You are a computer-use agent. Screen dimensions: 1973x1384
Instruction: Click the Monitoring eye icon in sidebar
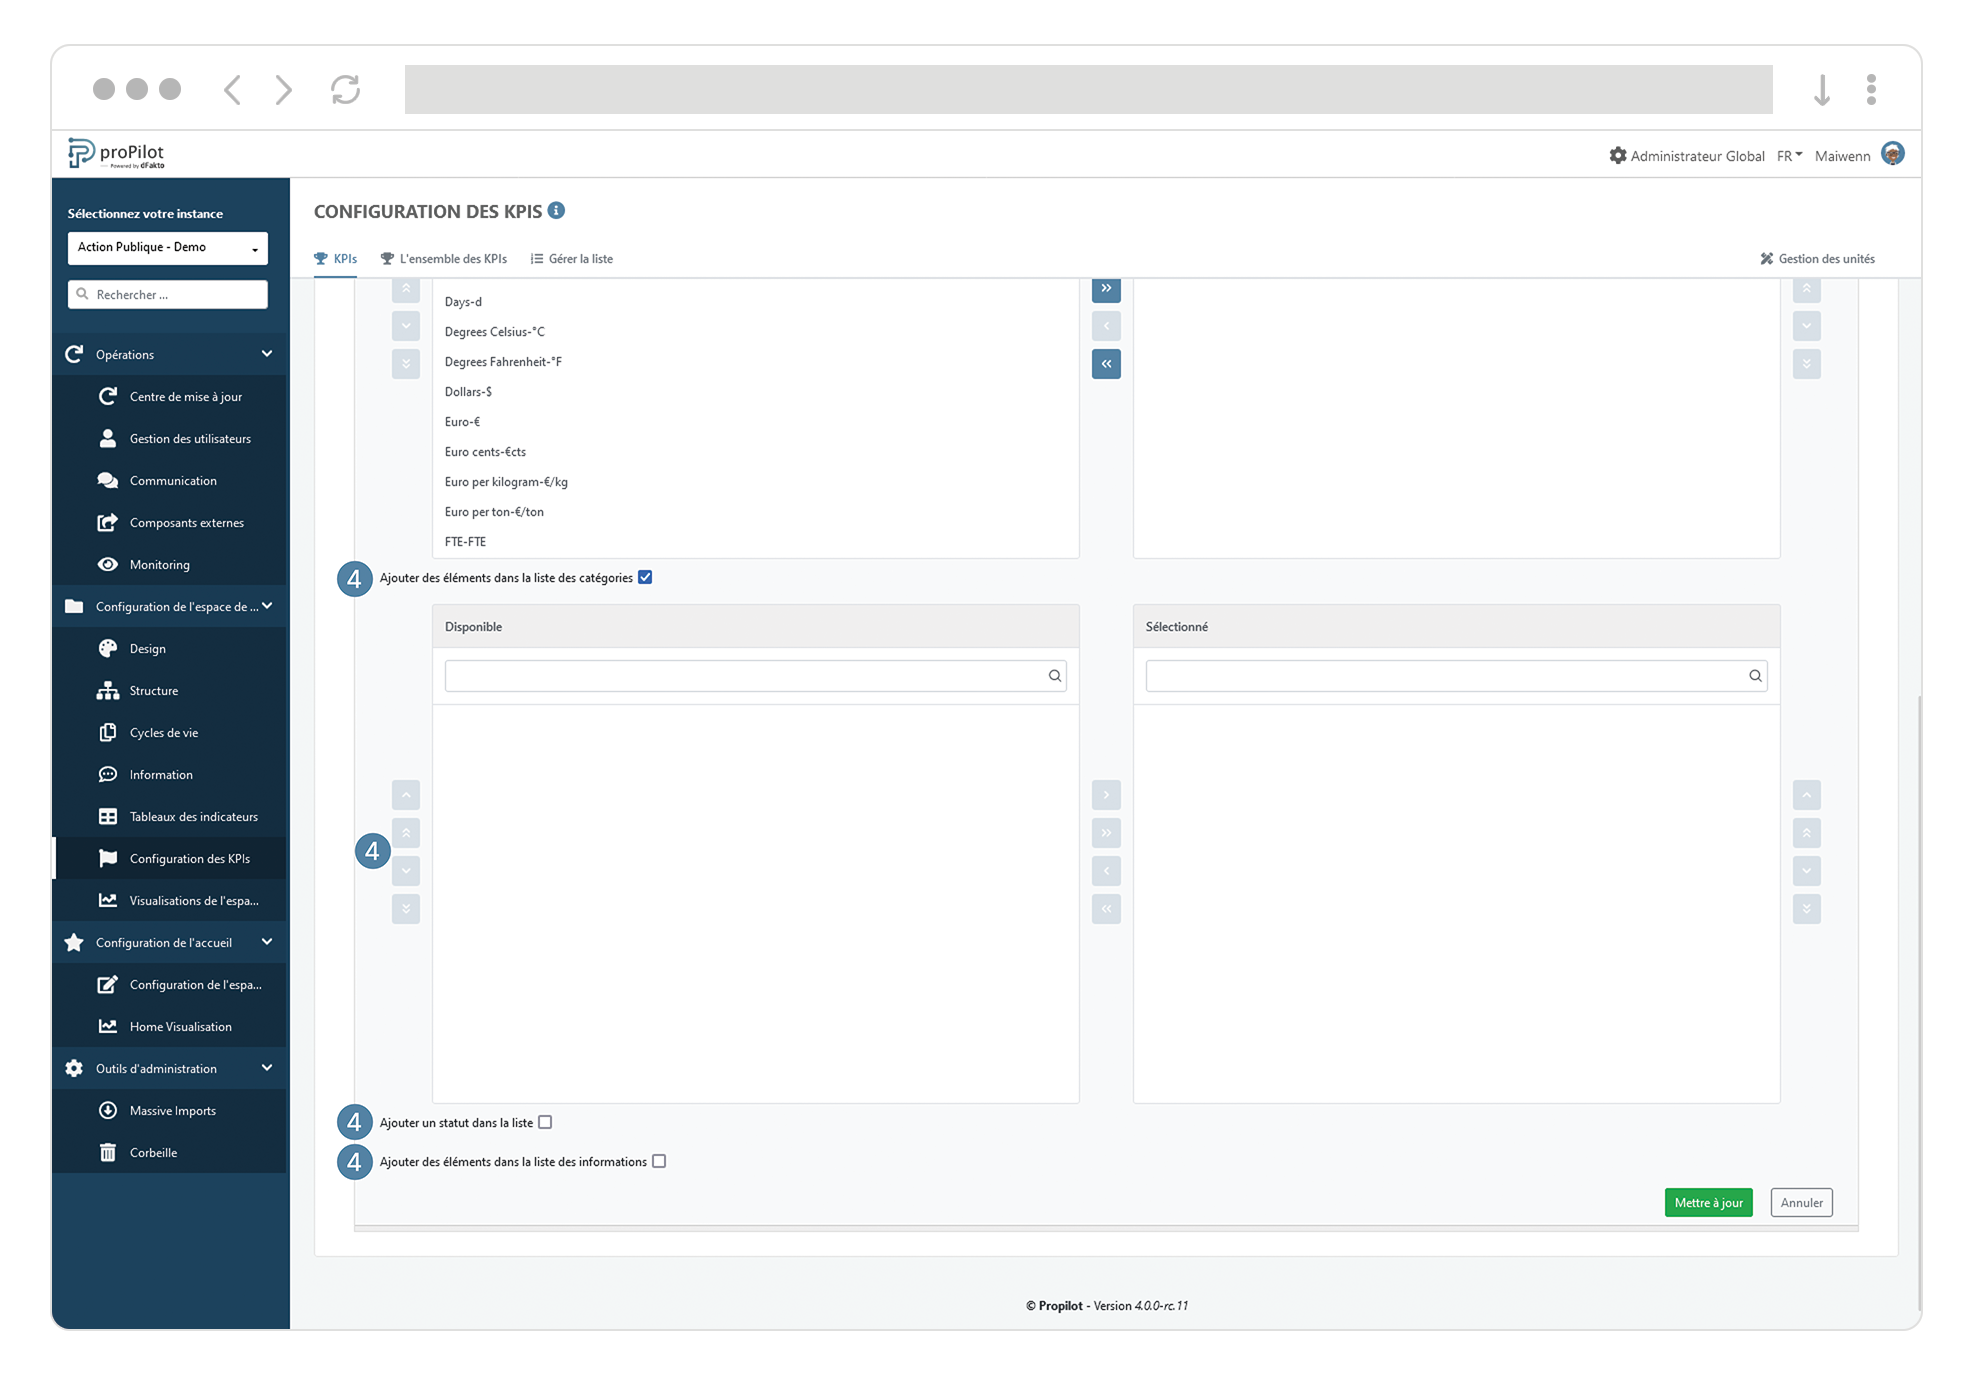107,565
